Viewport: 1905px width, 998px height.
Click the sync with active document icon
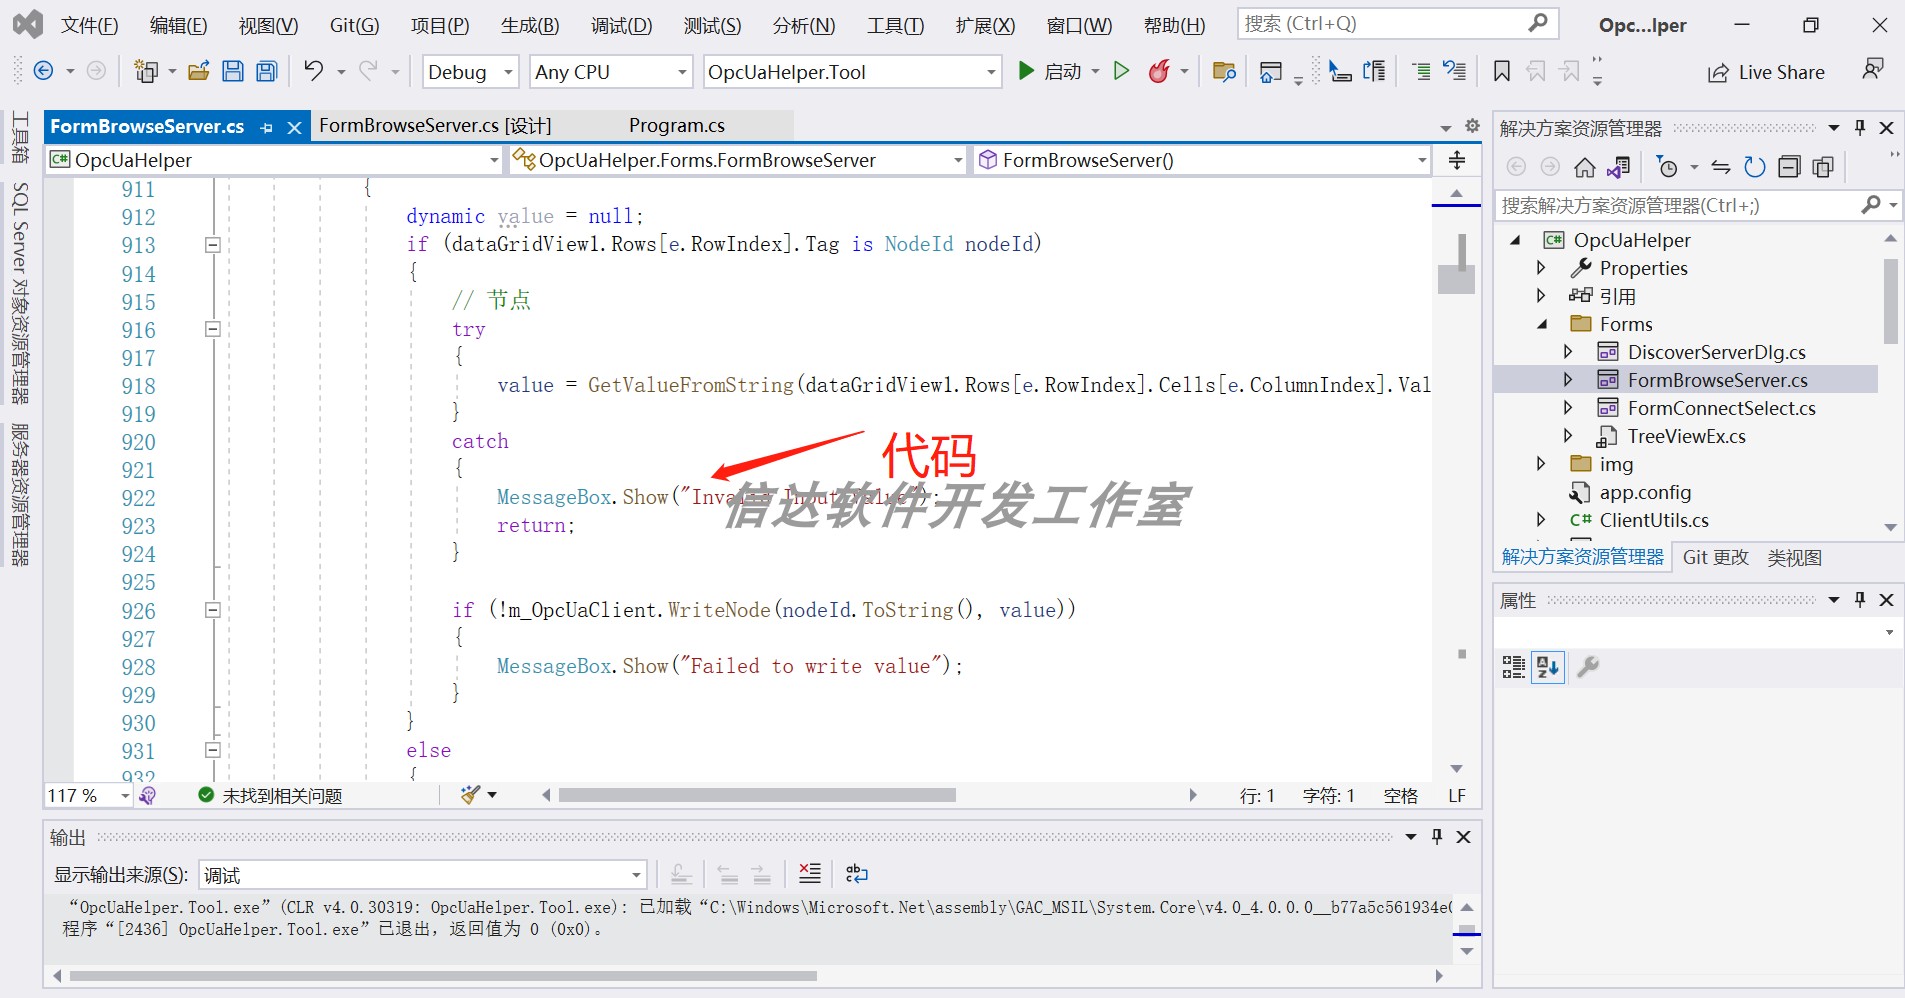click(1721, 167)
